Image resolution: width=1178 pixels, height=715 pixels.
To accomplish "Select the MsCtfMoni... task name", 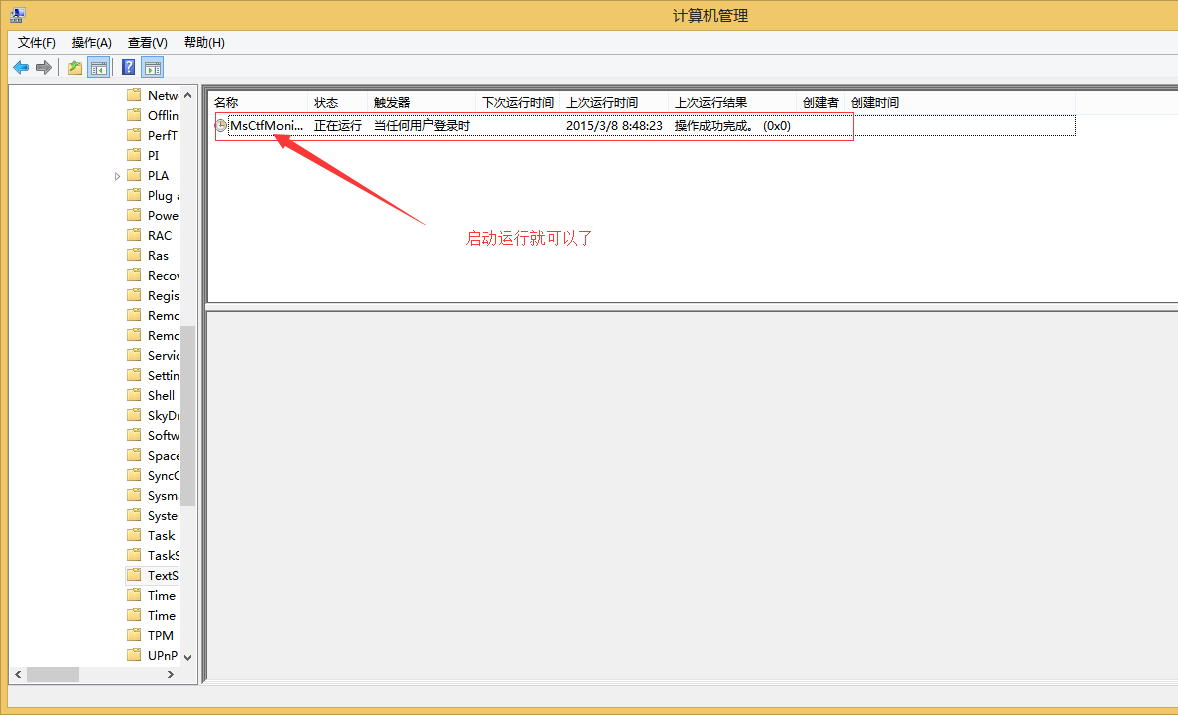I will [266, 125].
